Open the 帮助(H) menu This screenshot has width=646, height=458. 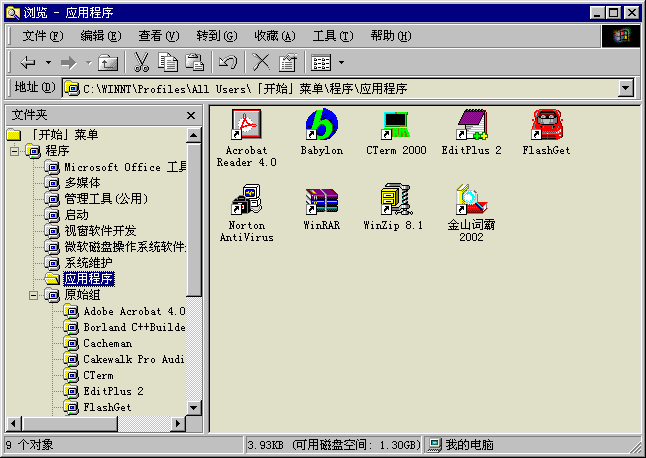[391, 36]
